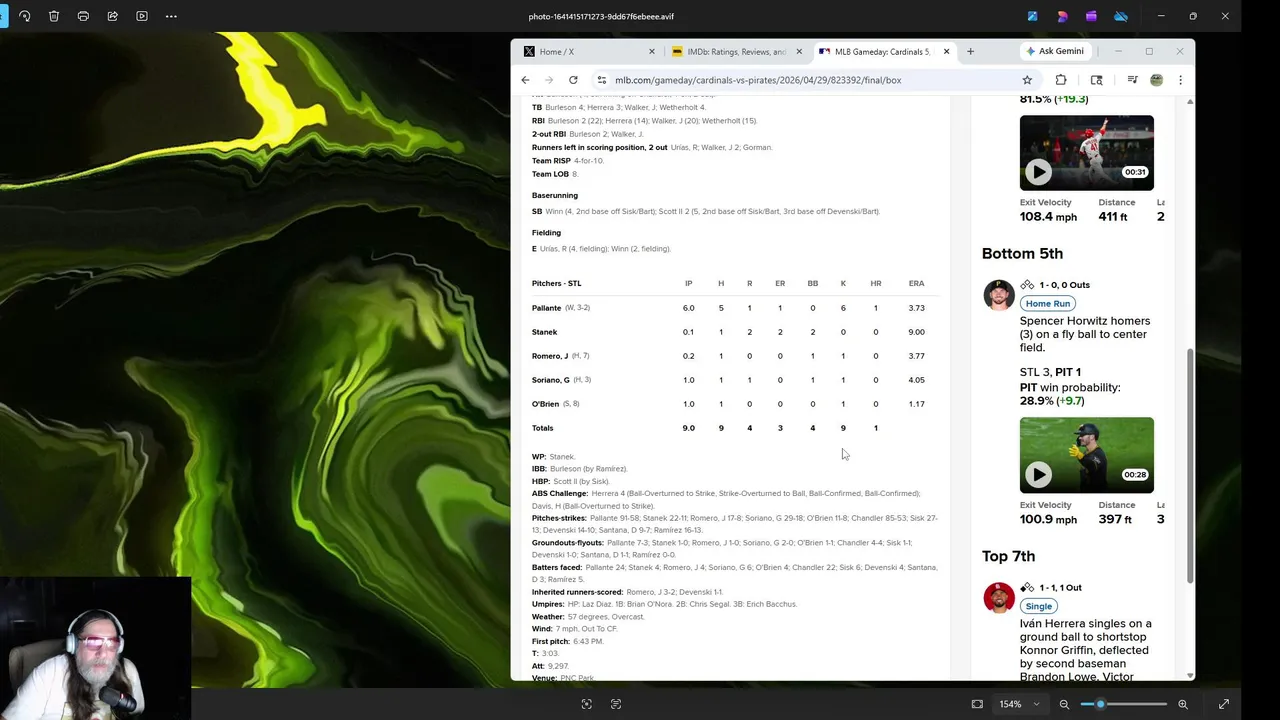Open Pallante pitcher link

(x=546, y=308)
